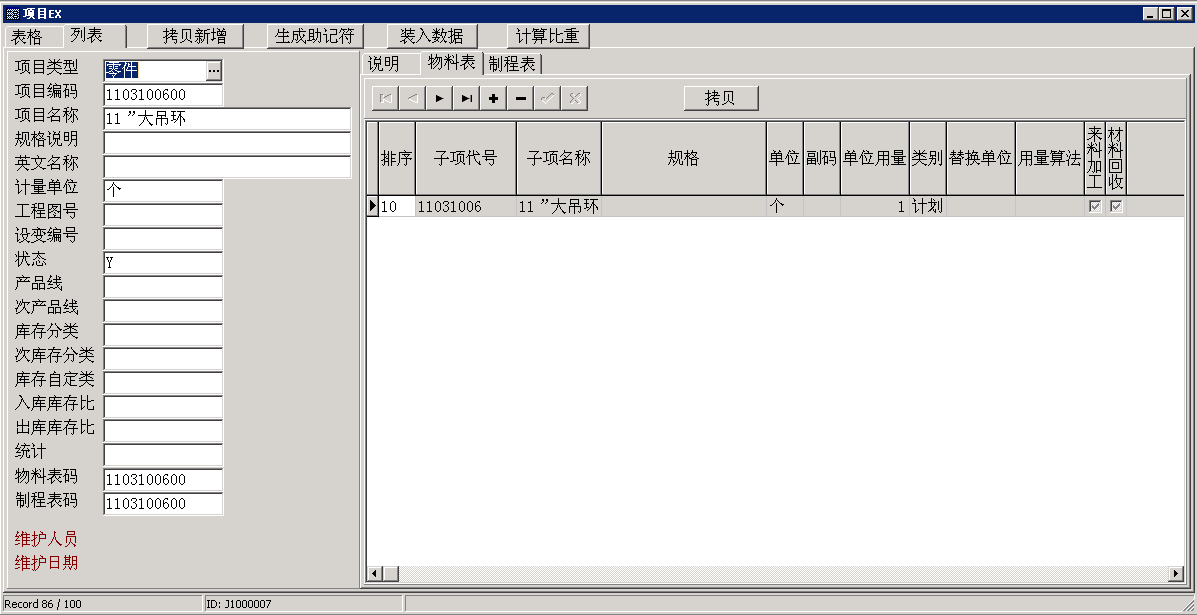The height and width of the screenshot is (615, 1197).
Task: Go to next record in navigator
Action: (x=439, y=98)
